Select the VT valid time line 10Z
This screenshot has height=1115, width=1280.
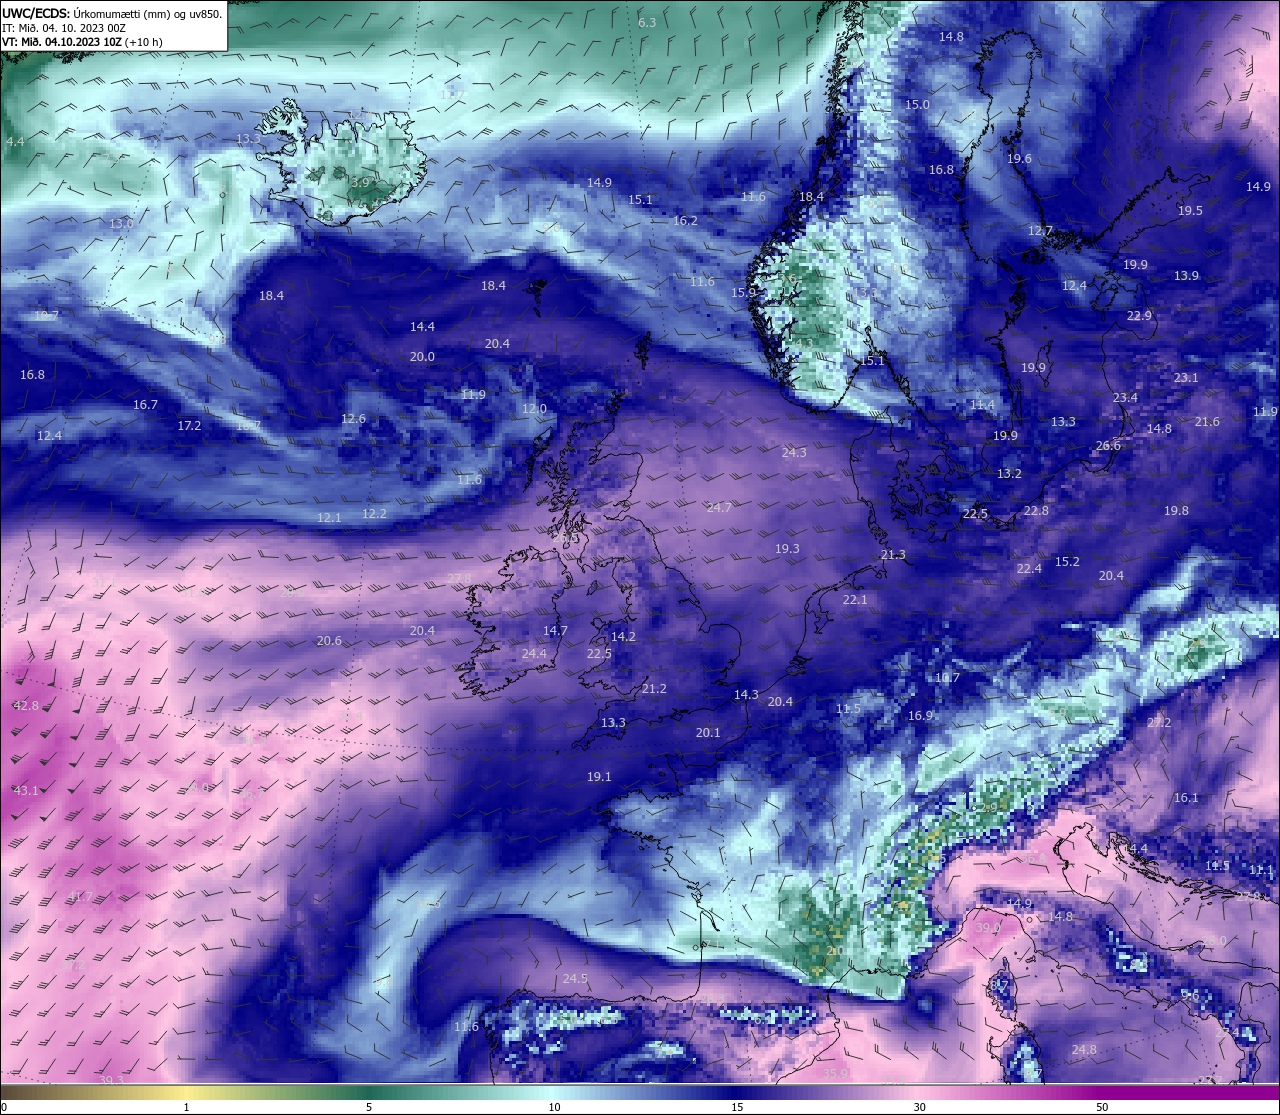[x=82, y=42]
